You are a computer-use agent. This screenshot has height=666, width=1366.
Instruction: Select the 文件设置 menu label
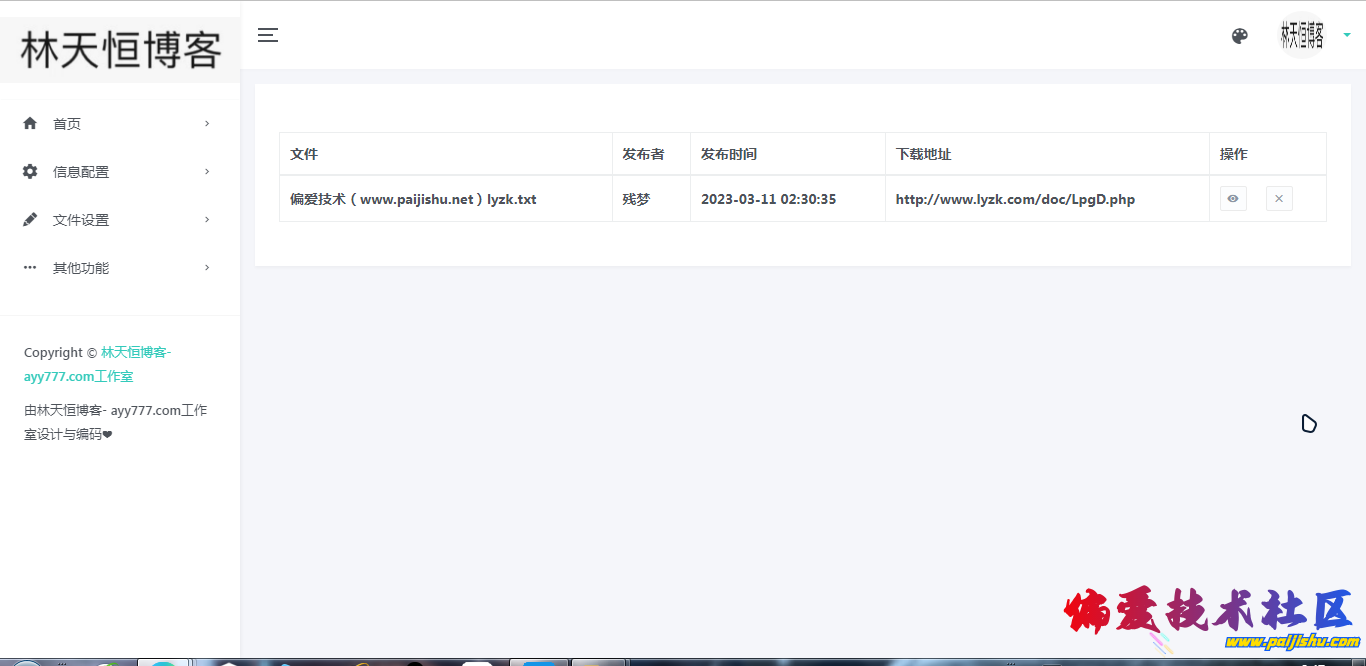click(x=81, y=220)
